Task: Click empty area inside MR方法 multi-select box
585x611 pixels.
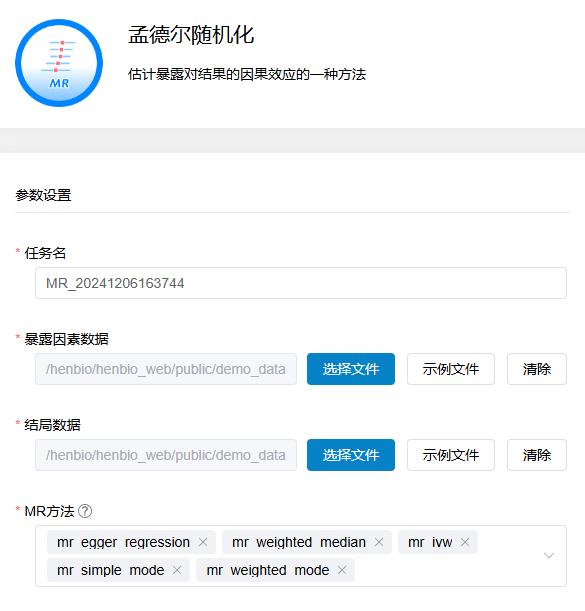Action: click(448, 570)
